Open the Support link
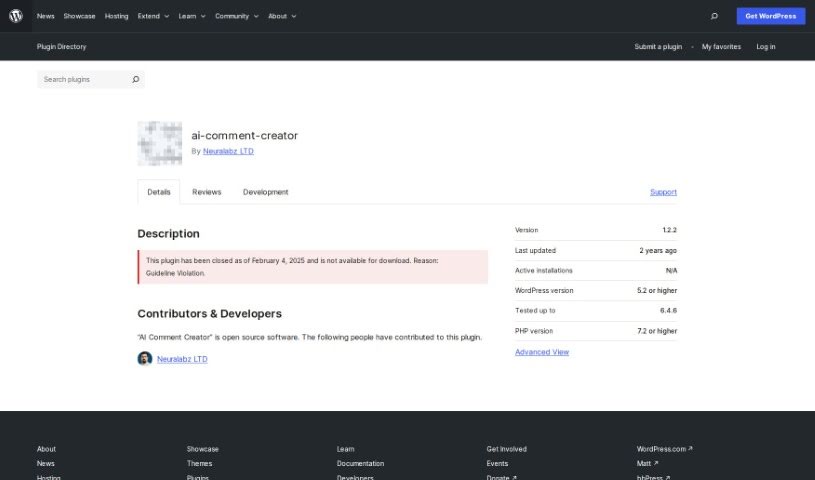 click(x=663, y=192)
